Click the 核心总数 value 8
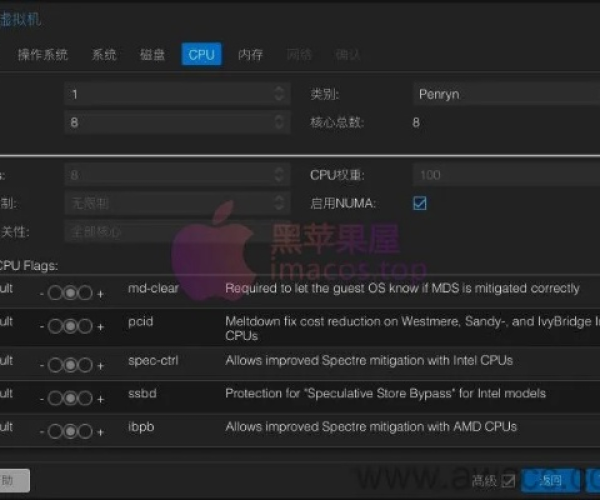 [416, 122]
